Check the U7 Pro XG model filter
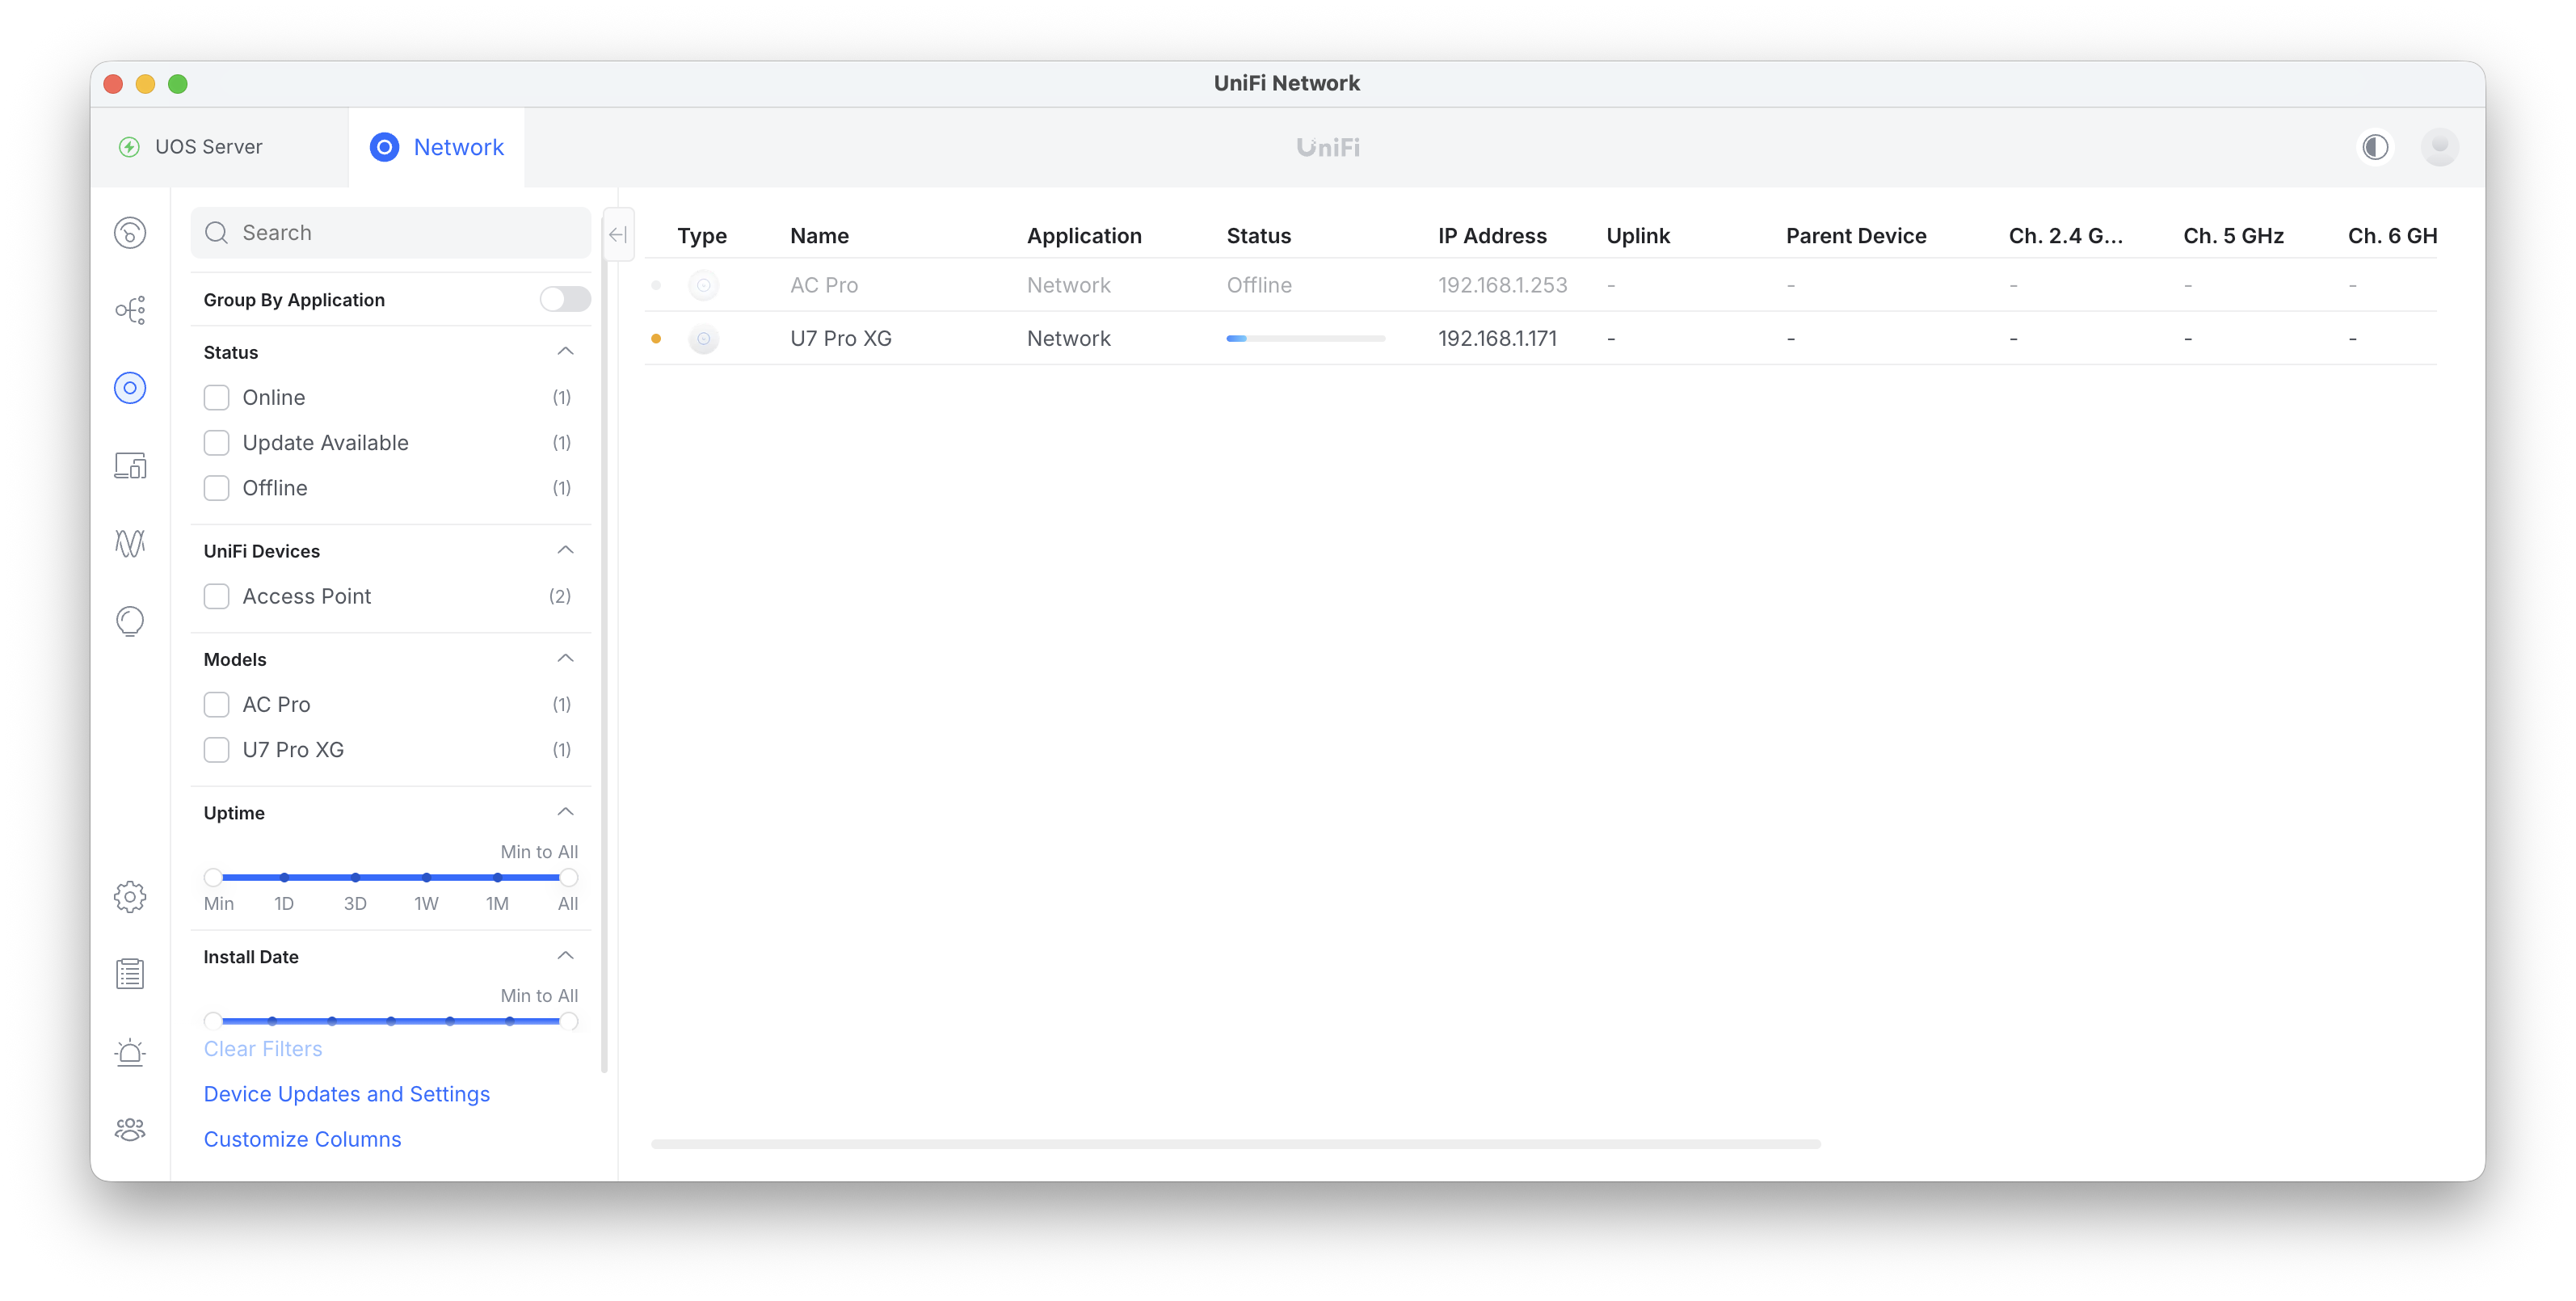Image resolution: width=2576 pixels, height=1301 pixels. 216,750
